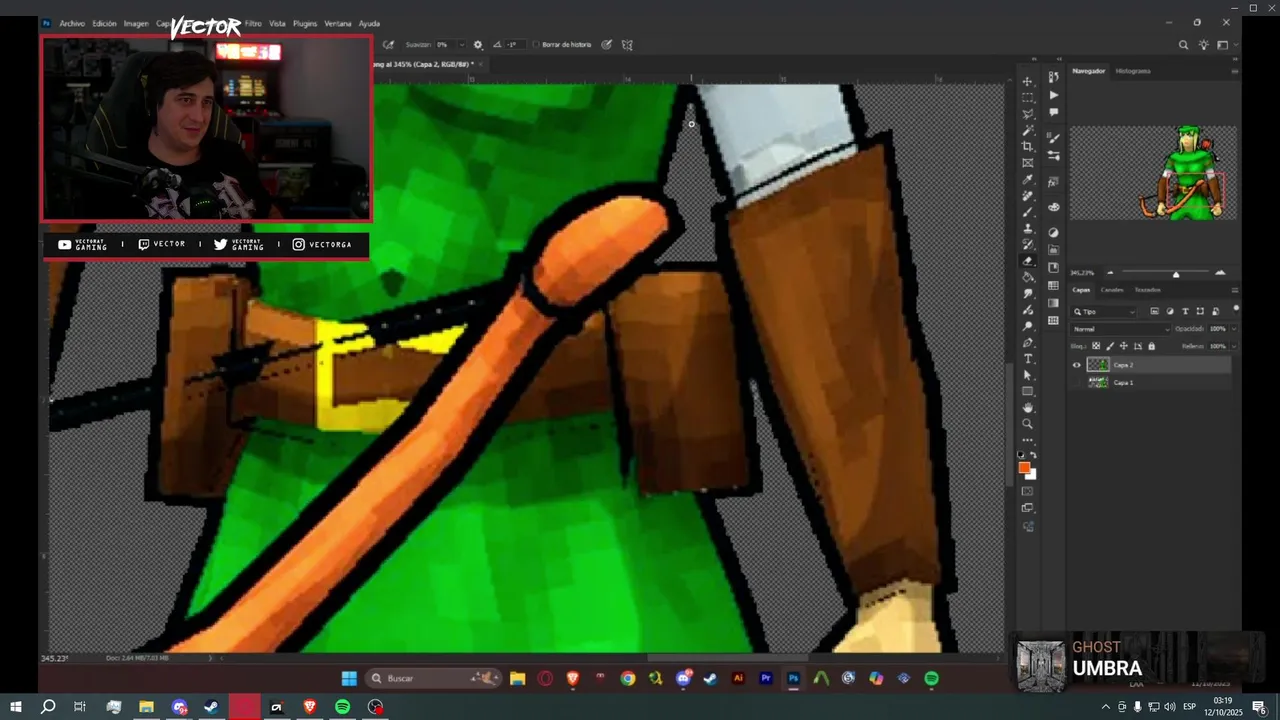Open the Normal blend mode dropdown
1280x720 pixels.
pos(1120,329)
